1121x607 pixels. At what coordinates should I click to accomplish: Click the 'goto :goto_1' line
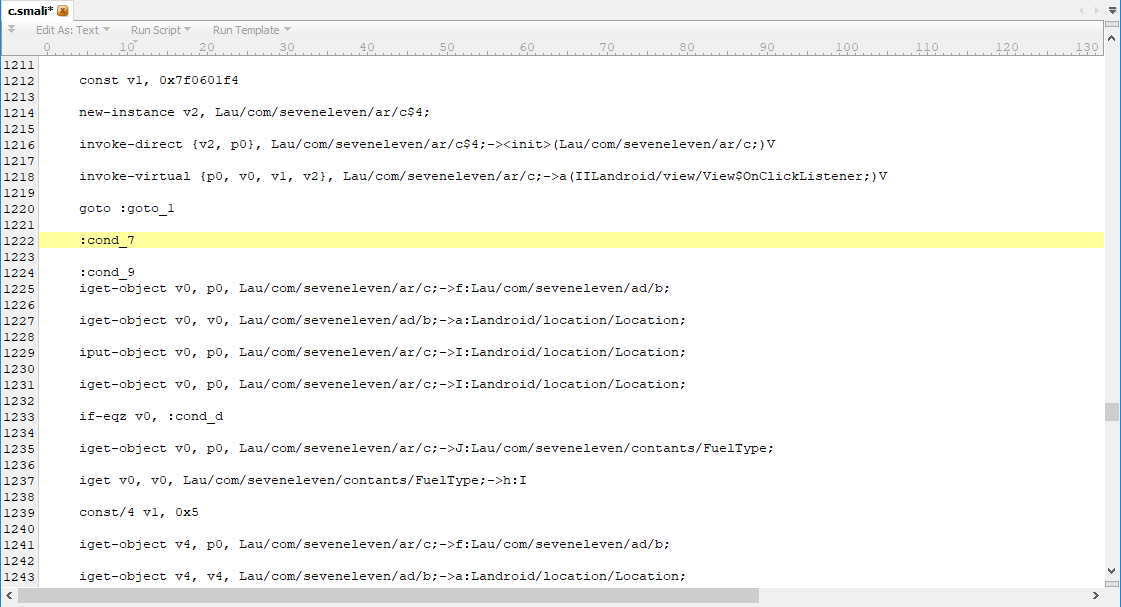127,208
